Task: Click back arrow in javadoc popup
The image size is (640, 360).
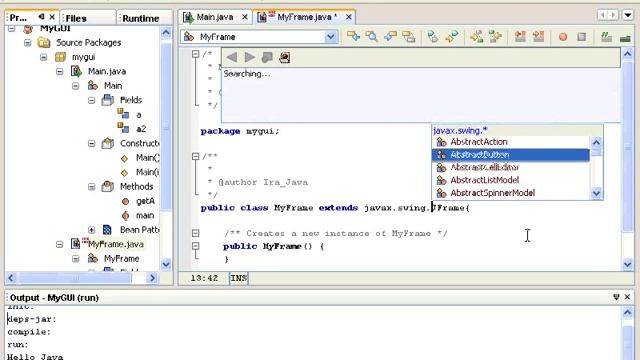Action: [231, 57]
